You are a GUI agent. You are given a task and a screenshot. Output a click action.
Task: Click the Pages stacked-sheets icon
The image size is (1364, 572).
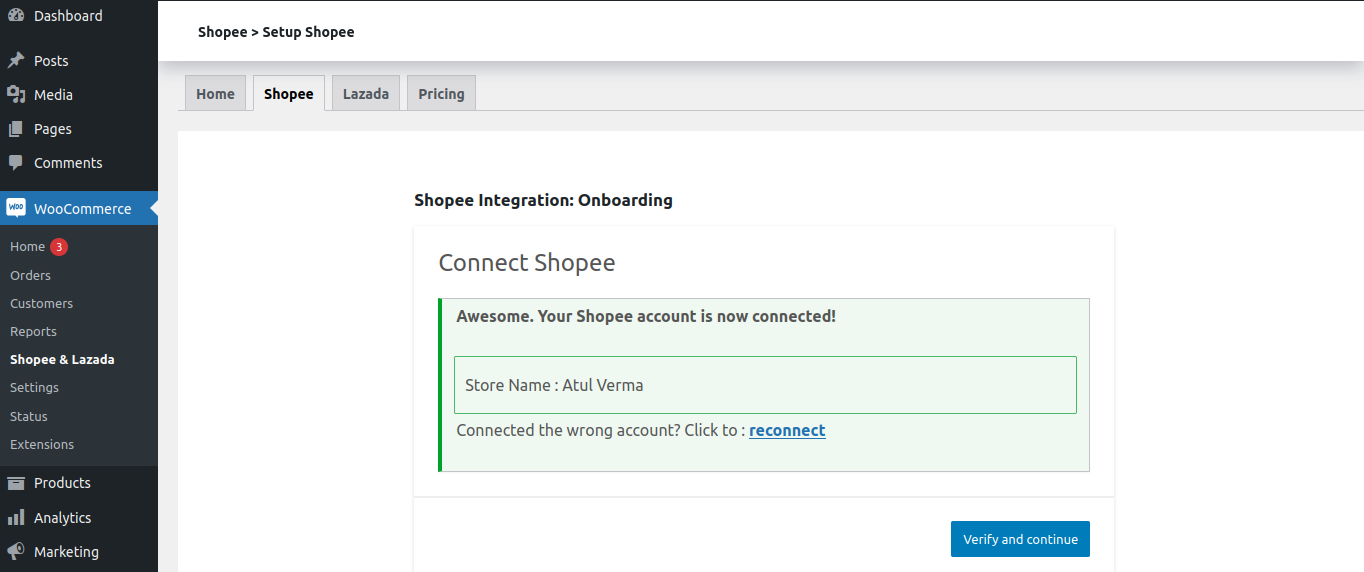coord(16,129)
